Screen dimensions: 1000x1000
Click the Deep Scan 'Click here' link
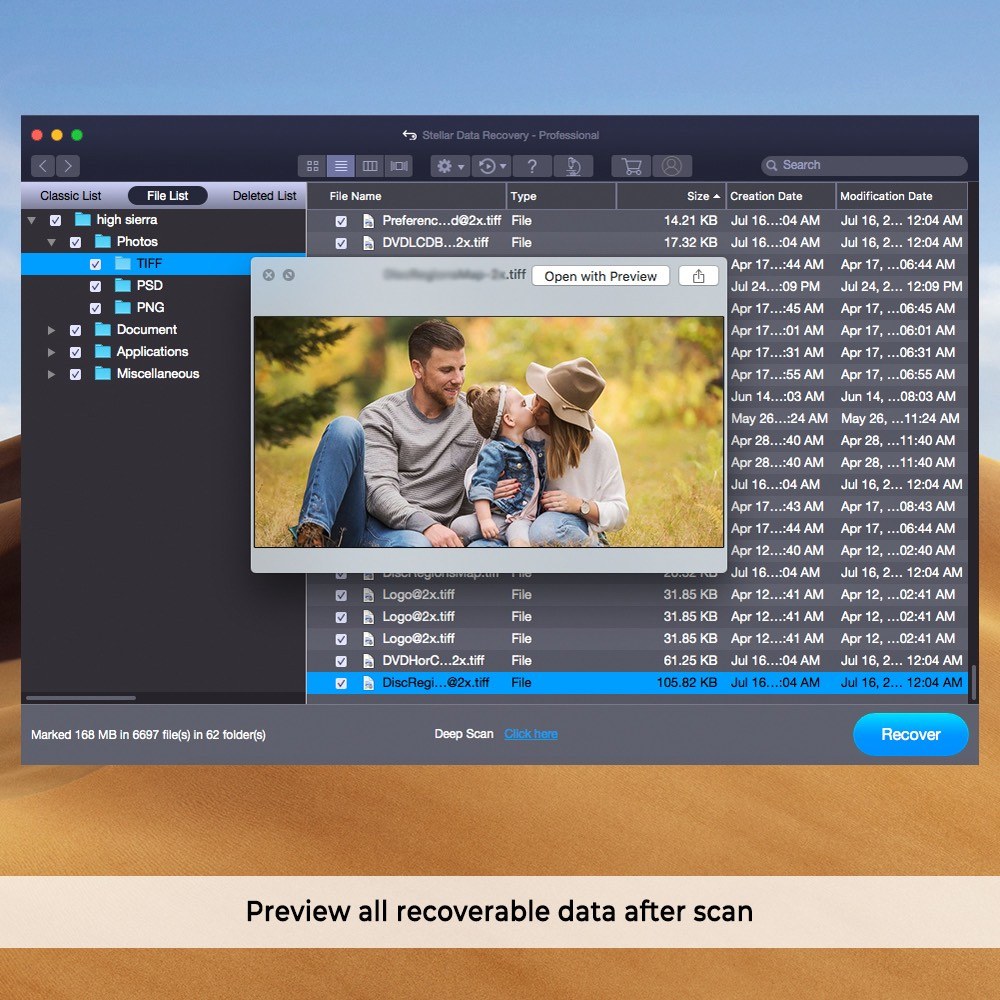[531, 734]
